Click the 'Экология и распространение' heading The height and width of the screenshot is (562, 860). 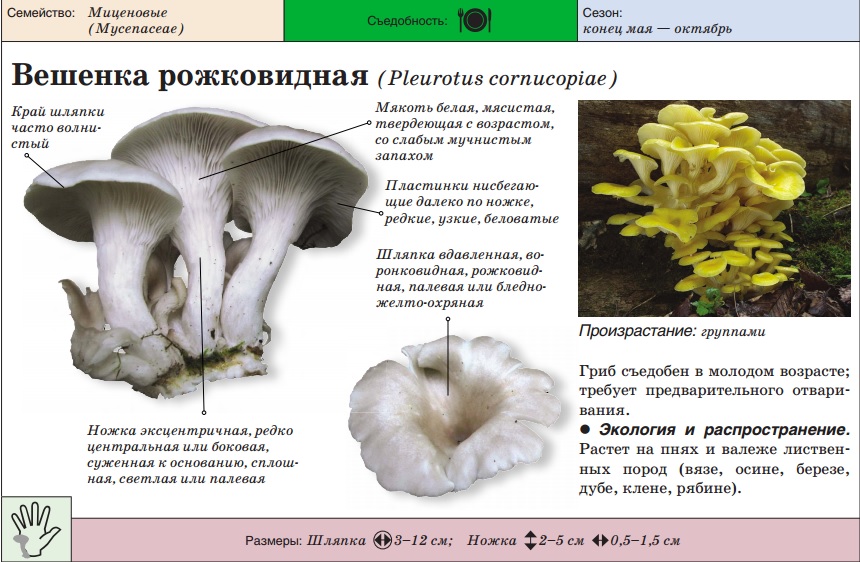point(724,430)
